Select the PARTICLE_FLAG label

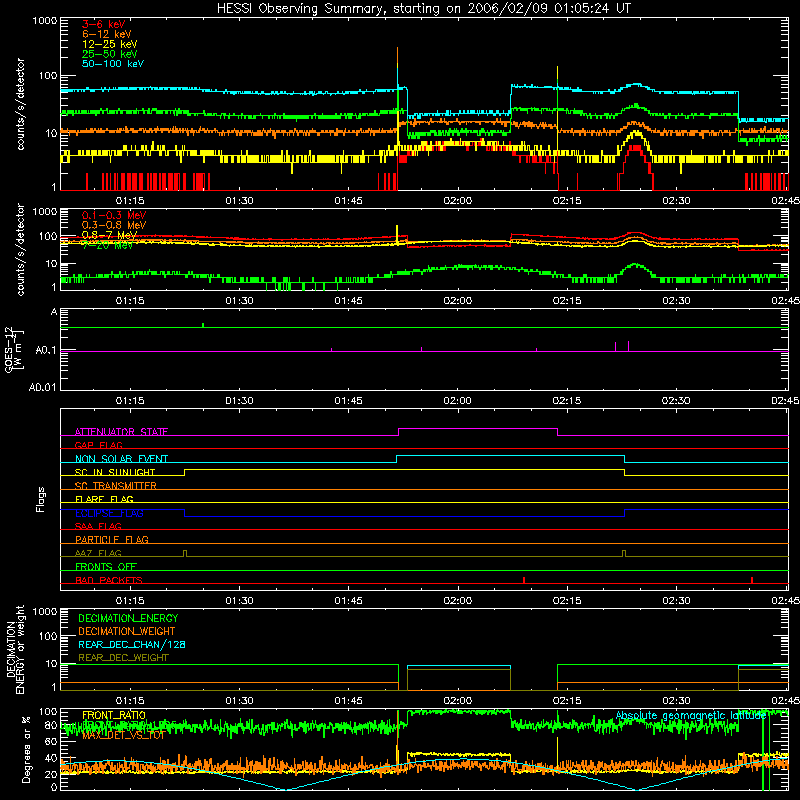click(112, 540)
